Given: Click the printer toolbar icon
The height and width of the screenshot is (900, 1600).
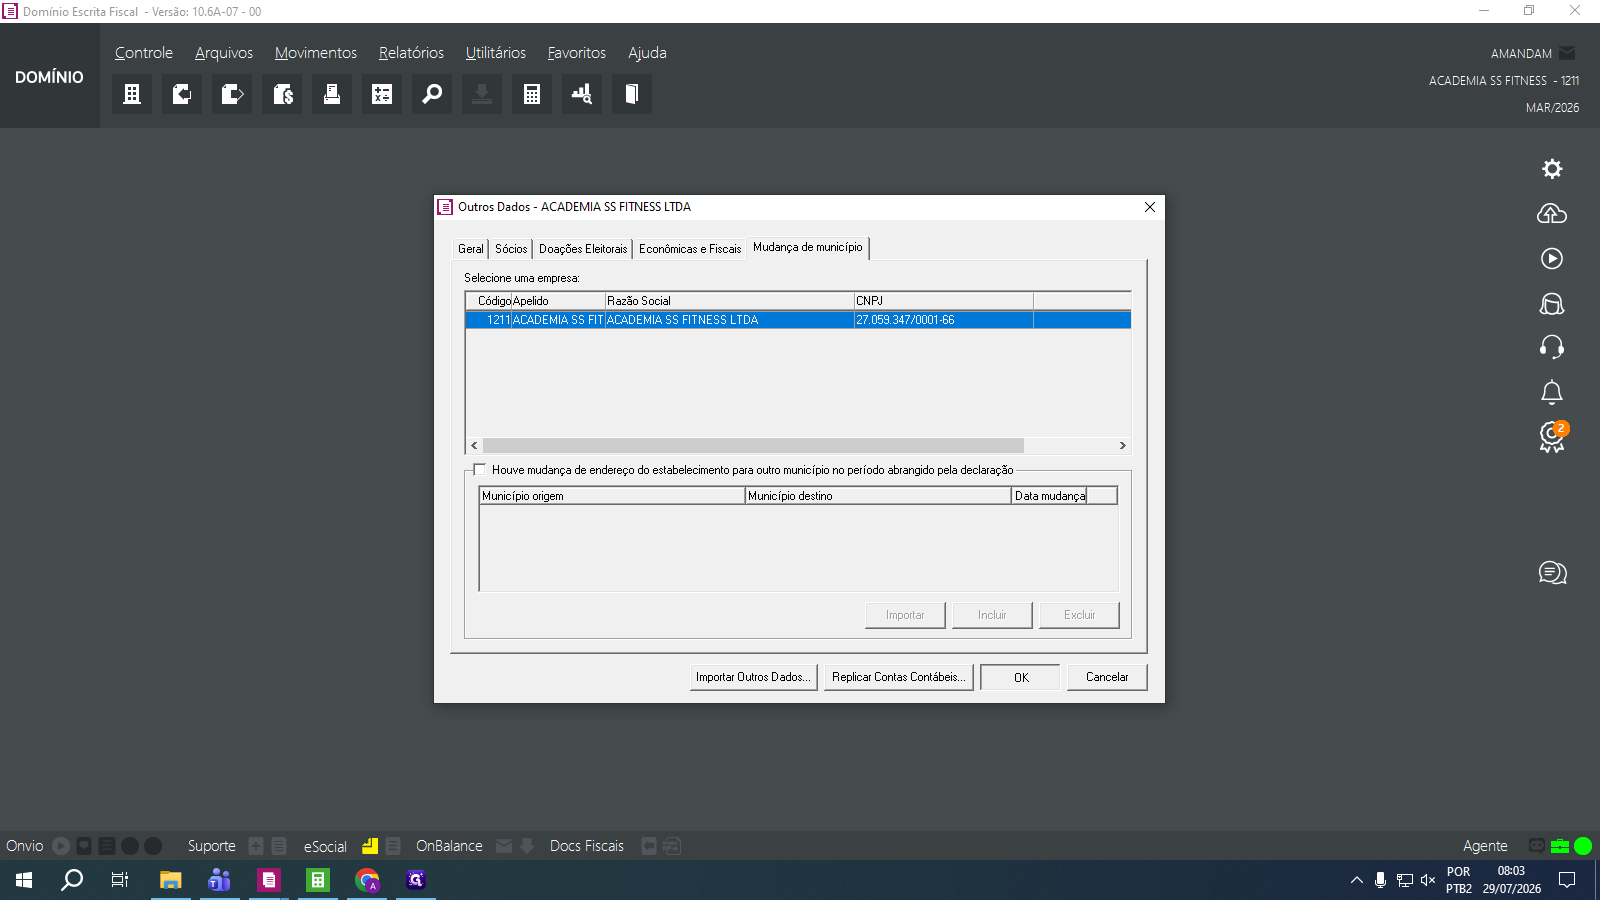Looking at the screenshot, I should [x=332, y=94].
